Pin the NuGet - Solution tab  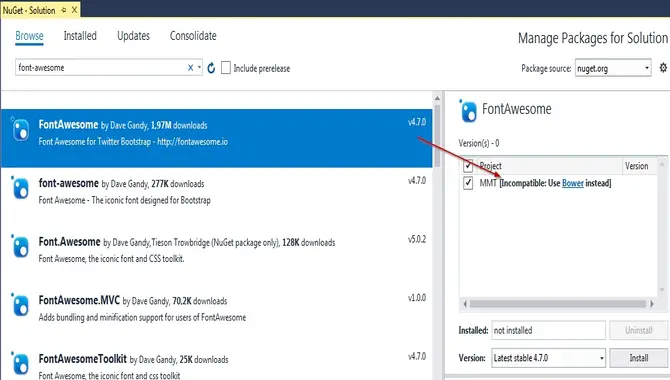pos(64,10)
